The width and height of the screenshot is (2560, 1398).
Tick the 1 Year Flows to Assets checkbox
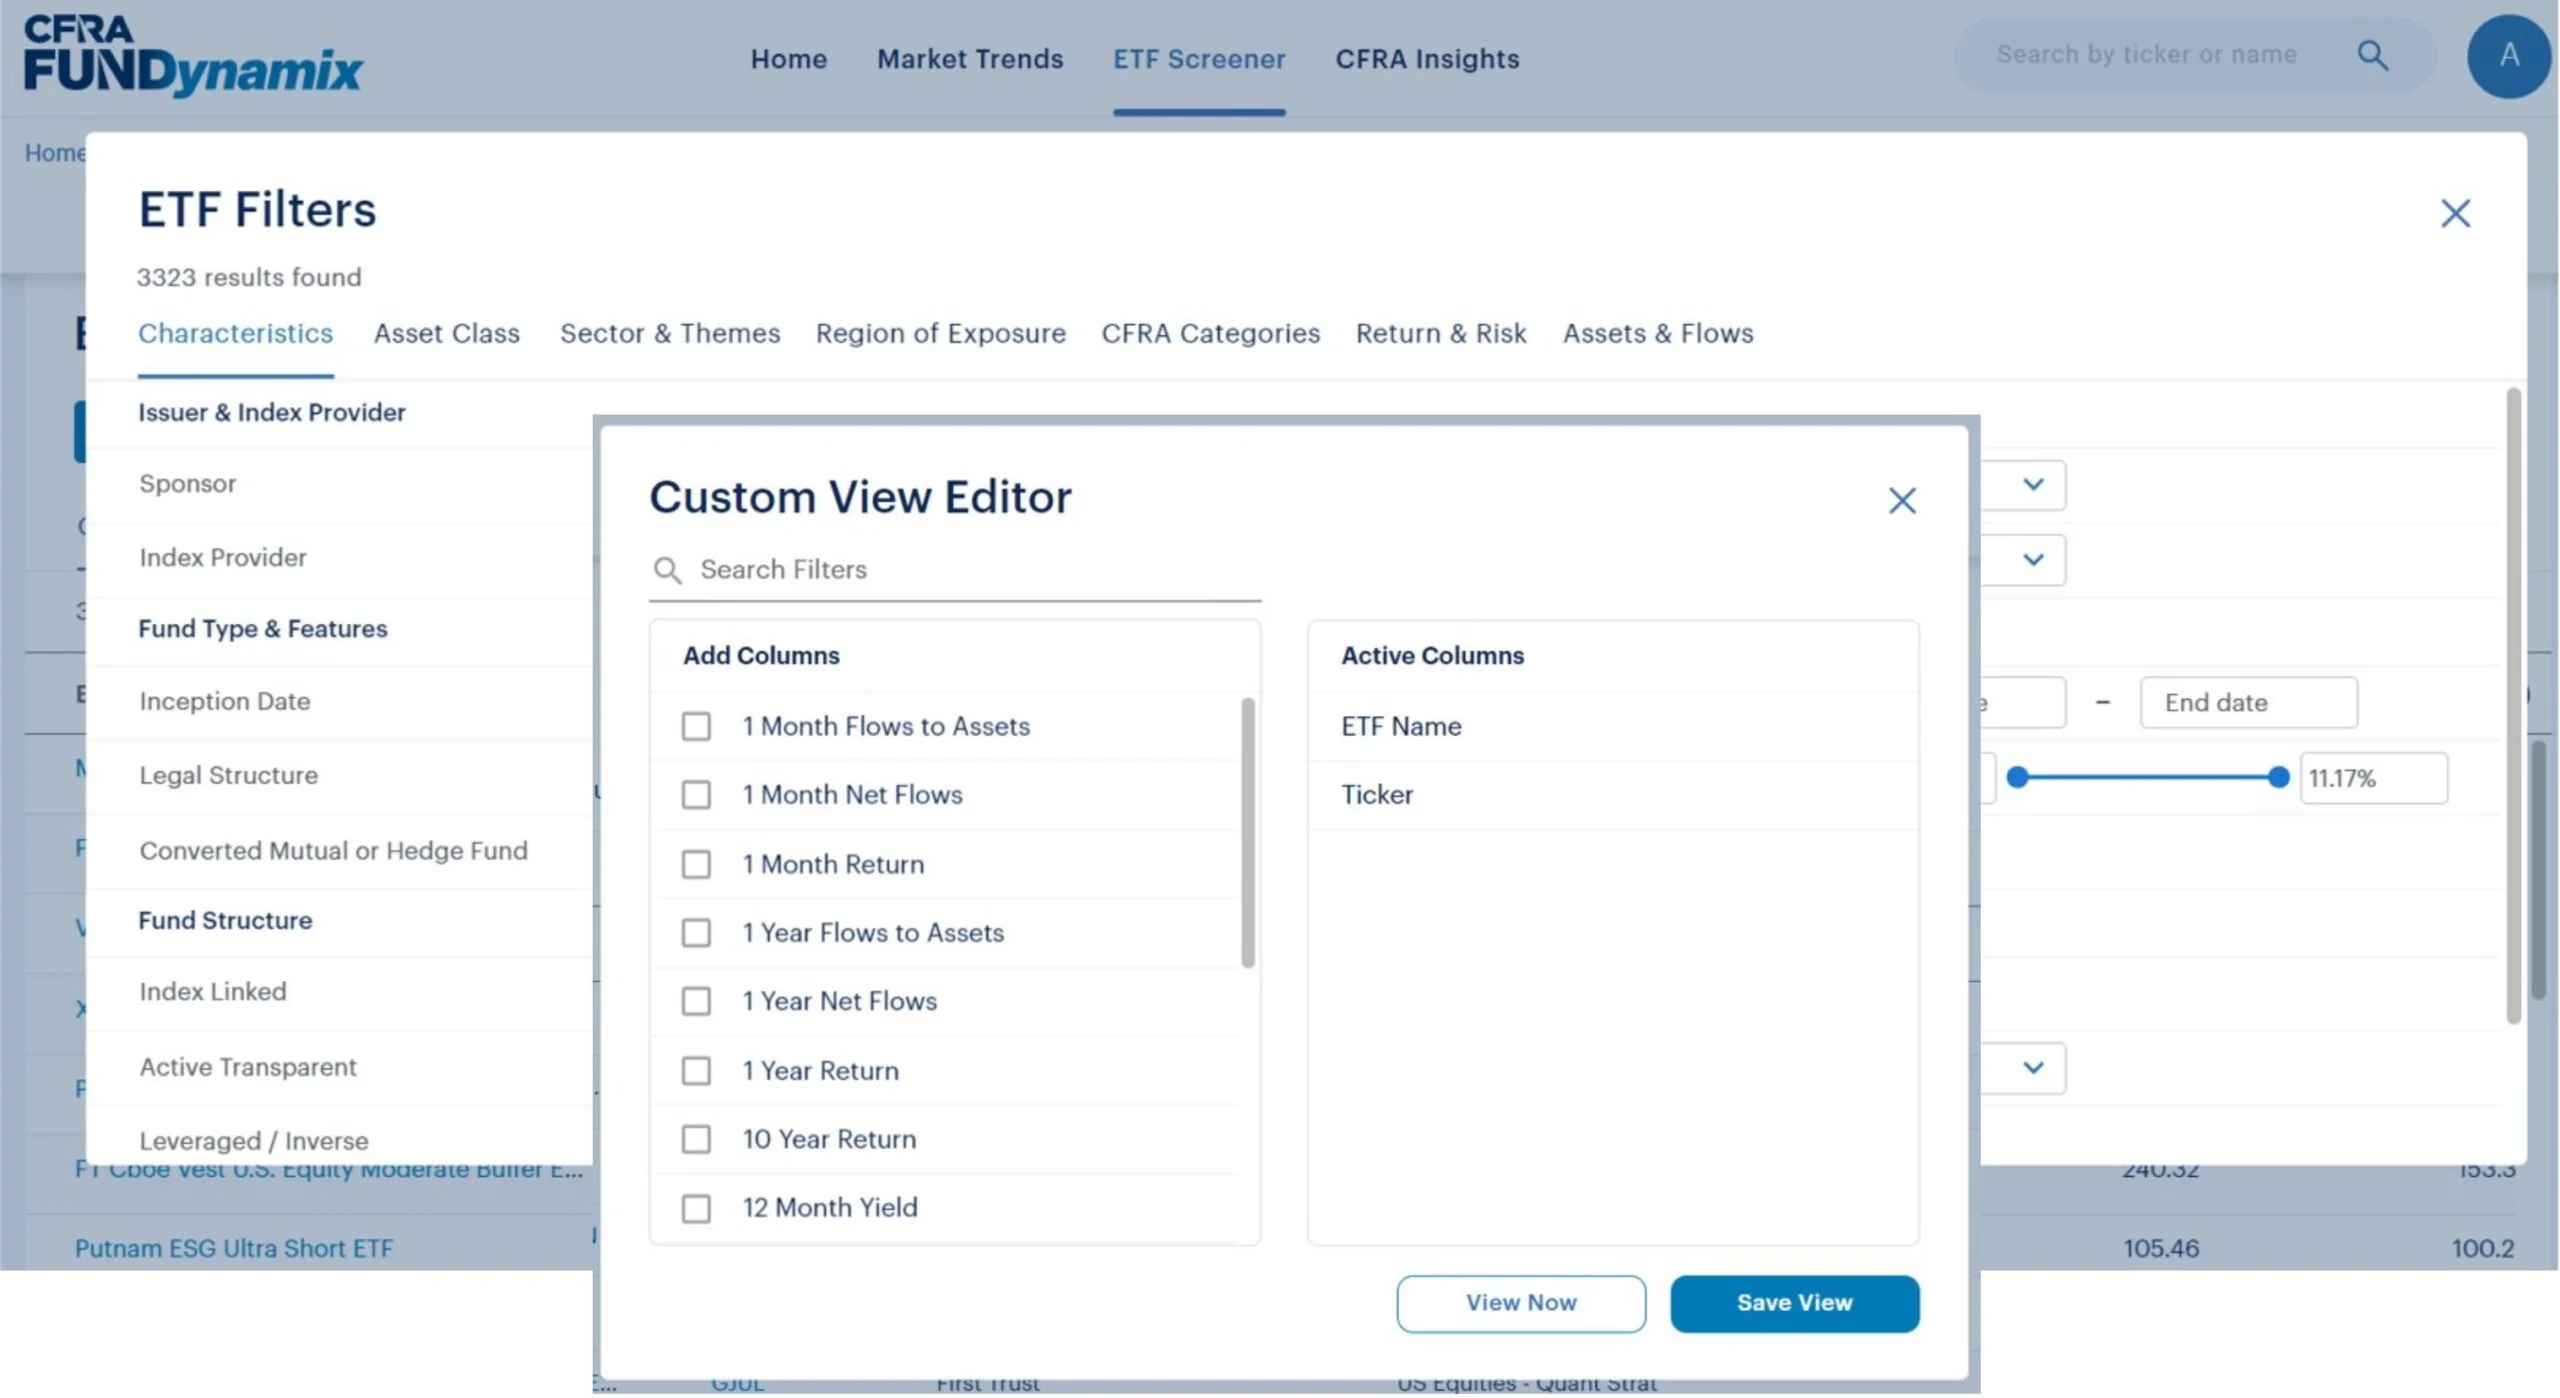[x=696, y=933]
